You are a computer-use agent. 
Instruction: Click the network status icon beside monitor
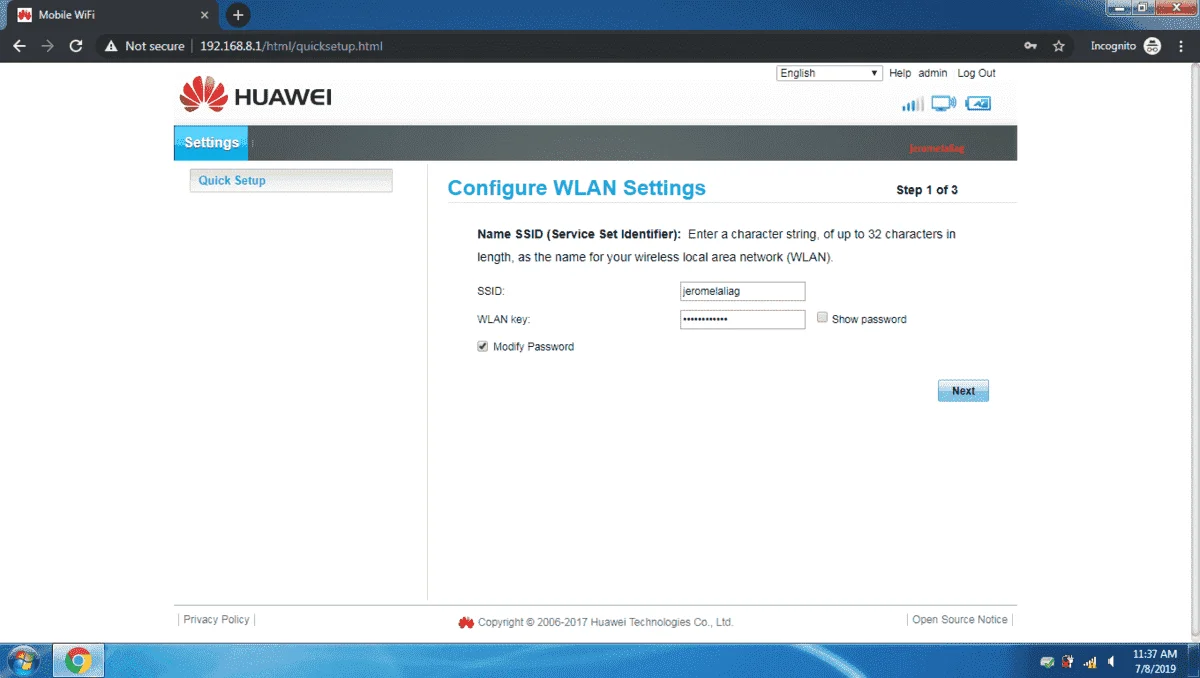click(978, 103)
